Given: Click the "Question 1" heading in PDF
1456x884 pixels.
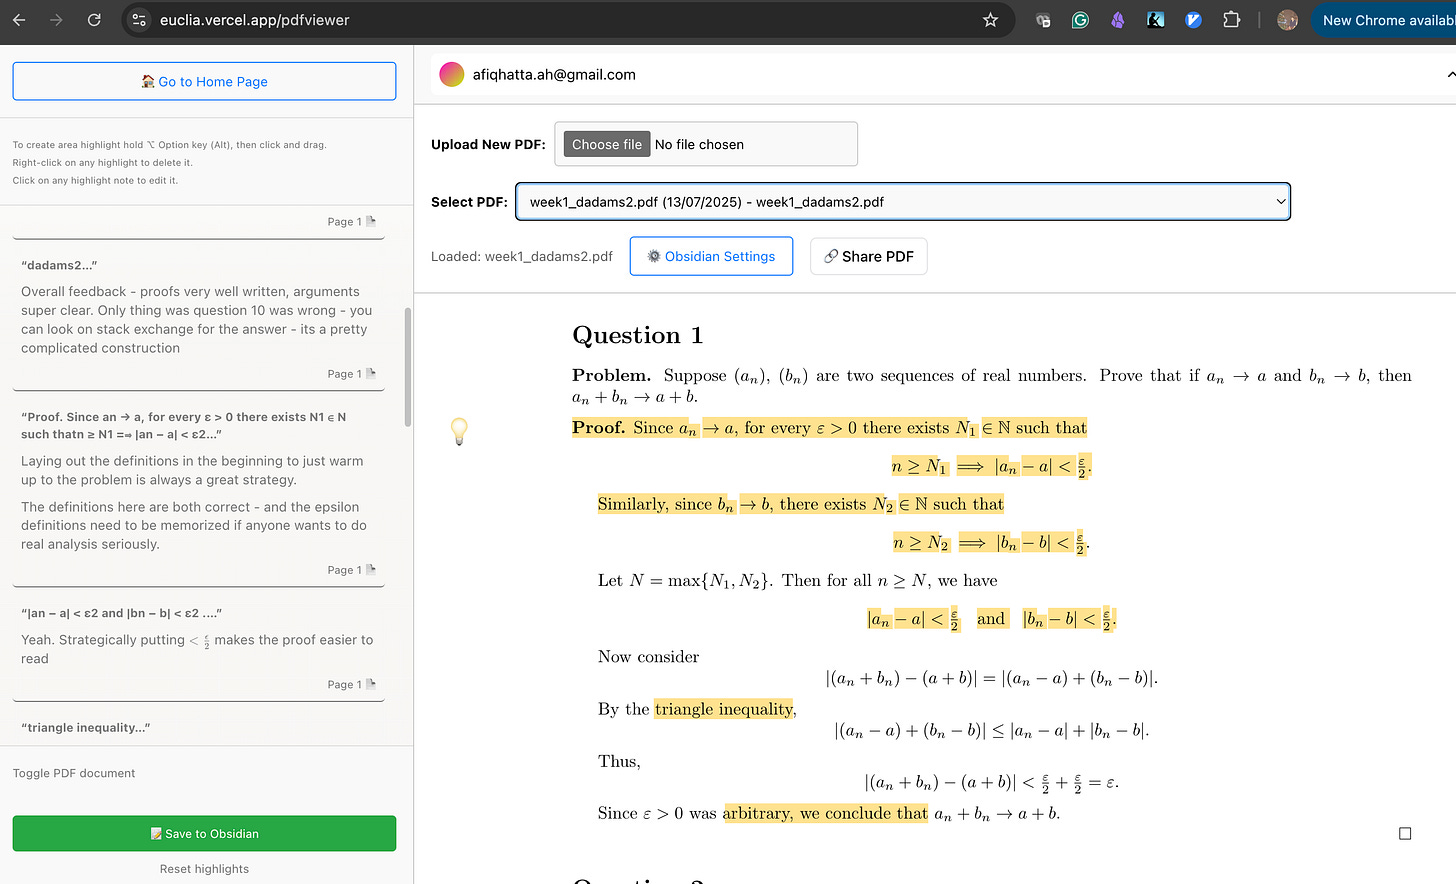Looking at the screenshot, I should (638, 335).
